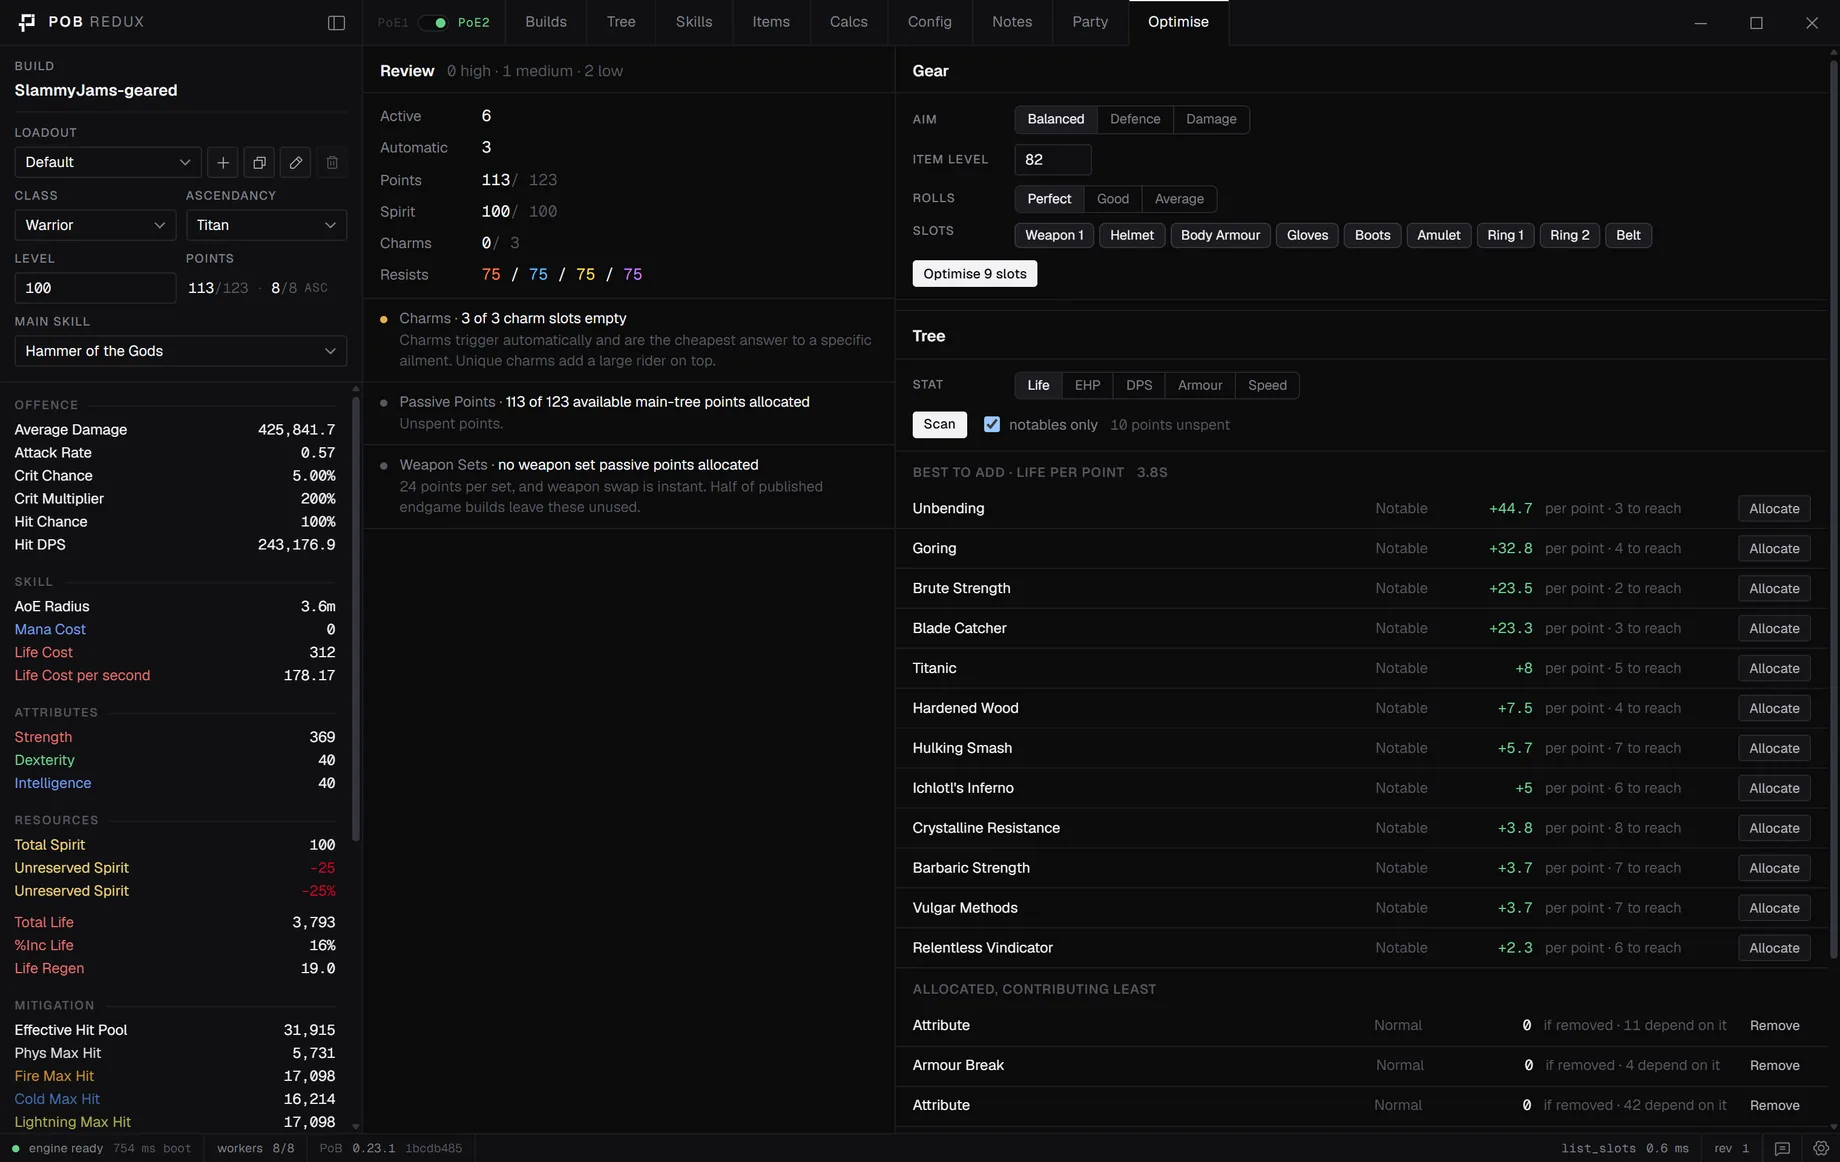The width and height of the screenshot is (1840, 1162).
Task: Uncheck the notables only checkbox
Action: (x=991, y=424)
